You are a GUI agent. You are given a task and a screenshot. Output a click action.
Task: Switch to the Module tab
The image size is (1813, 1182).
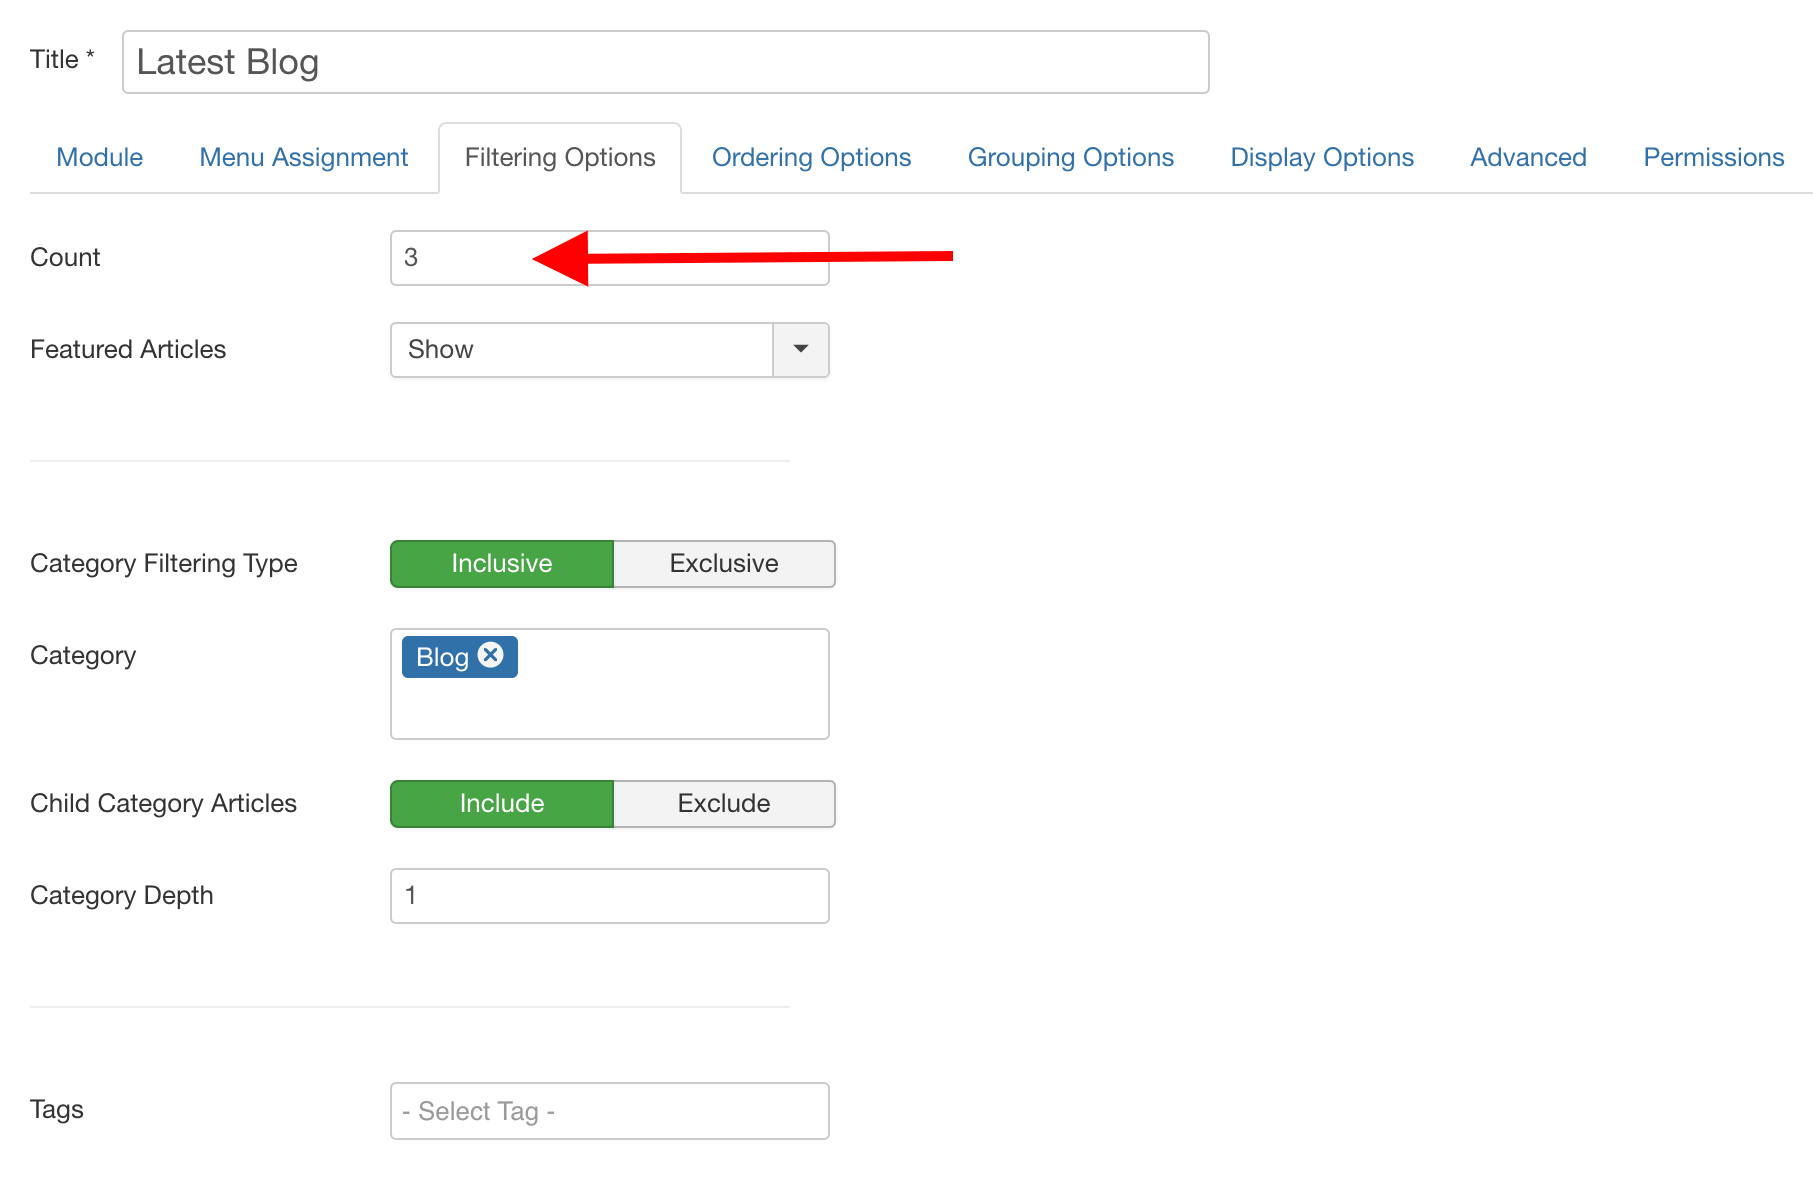coord(99,158)
